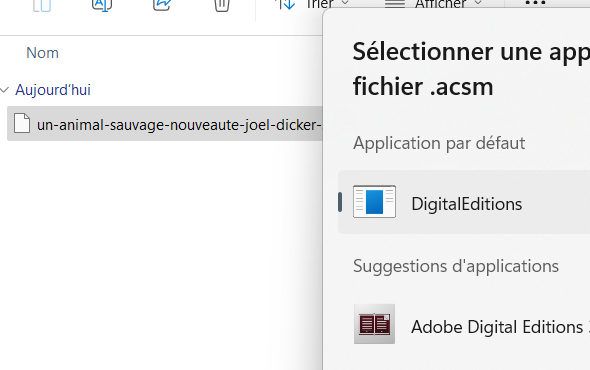Click the Suggestions d'applications heading
The height and width of the screenshot is (370, 590).
[456, 266]
